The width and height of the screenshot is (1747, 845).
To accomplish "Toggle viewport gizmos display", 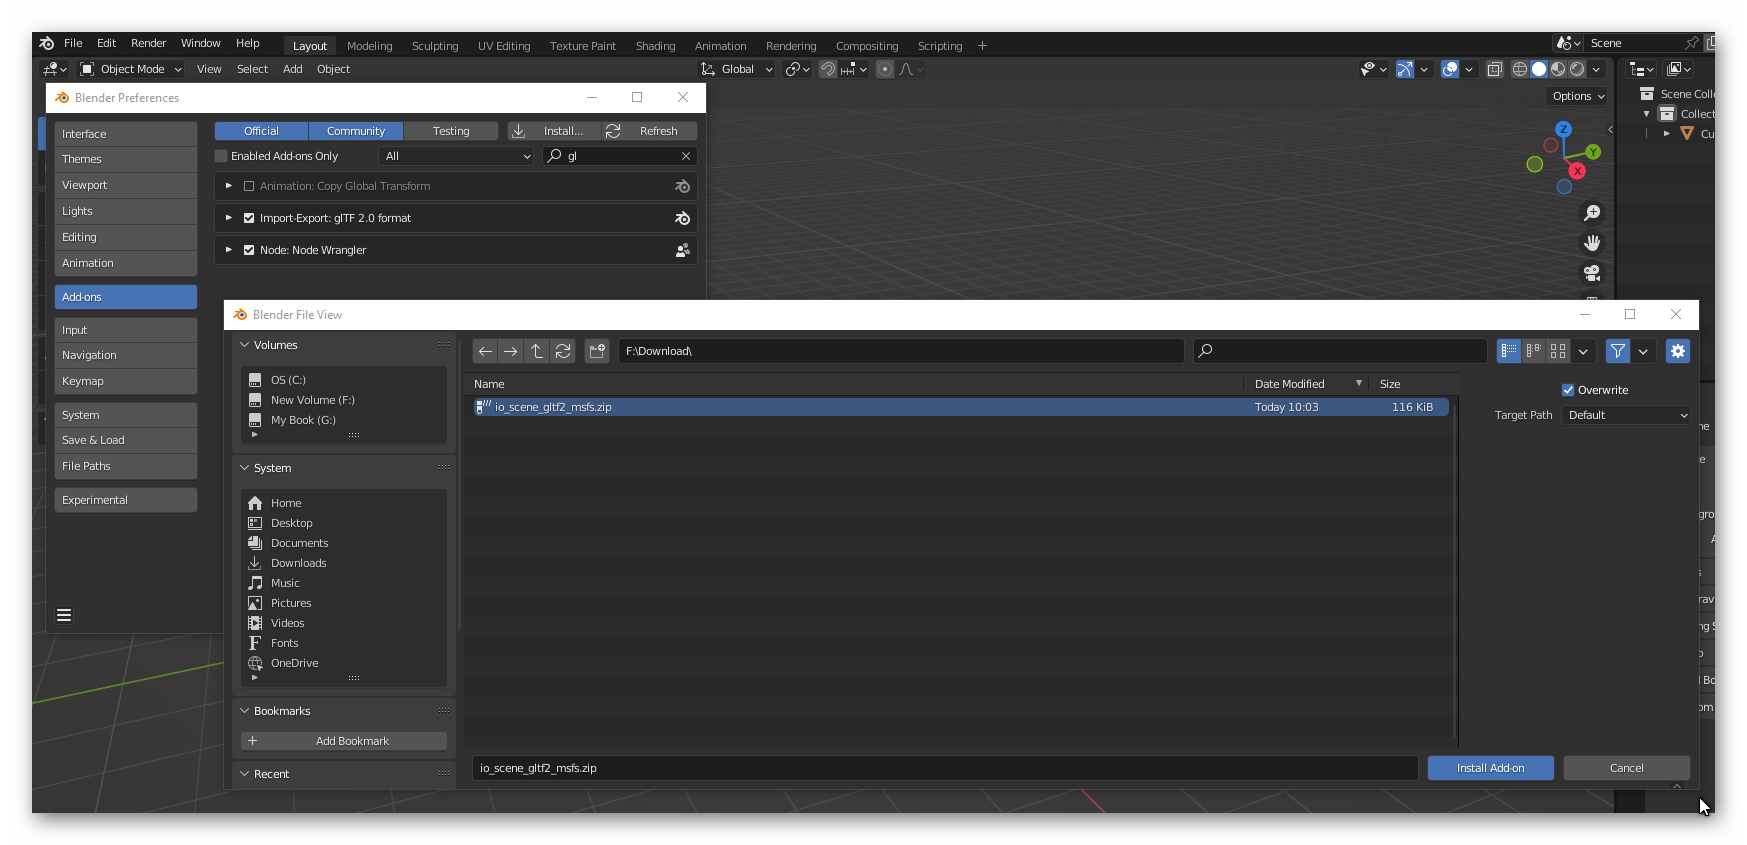I will coord(1405,69).
